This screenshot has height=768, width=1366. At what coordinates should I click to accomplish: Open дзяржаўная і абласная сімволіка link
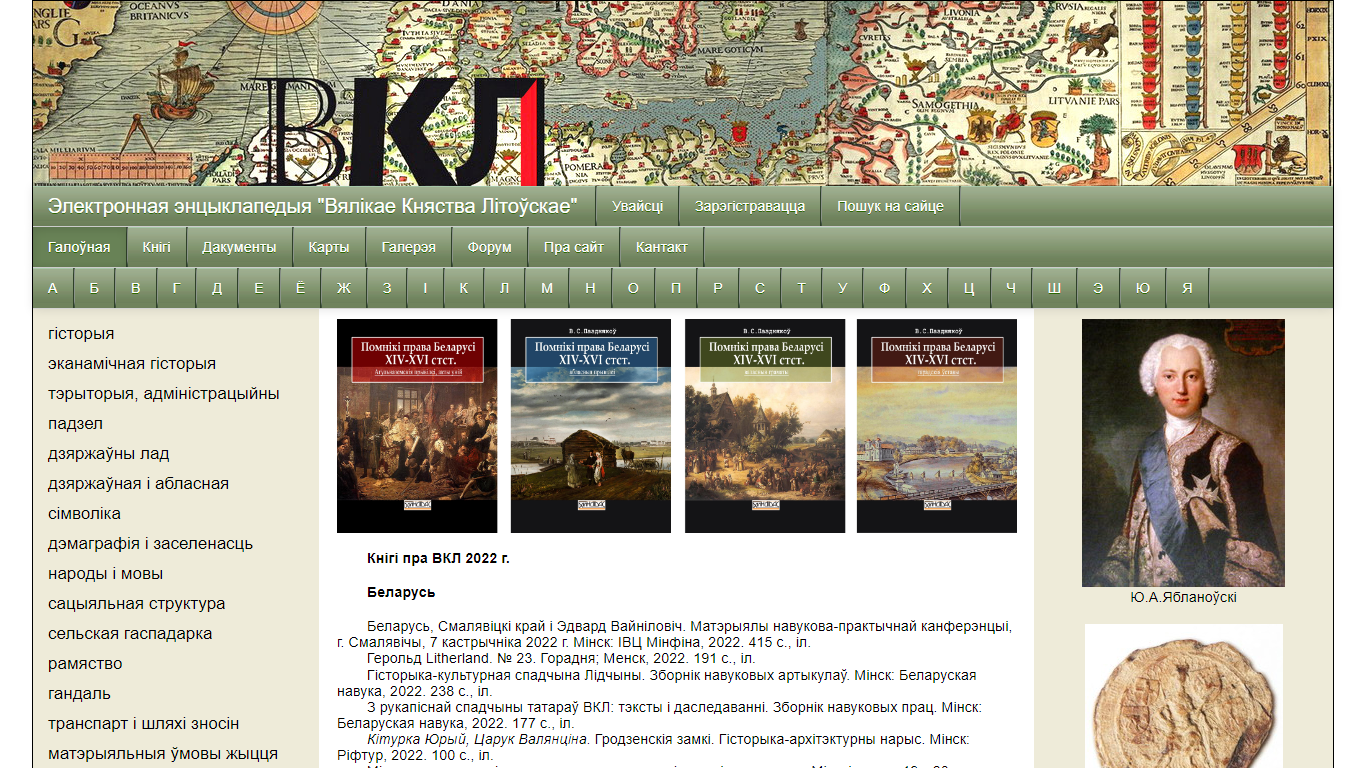(x=139, y=499)
